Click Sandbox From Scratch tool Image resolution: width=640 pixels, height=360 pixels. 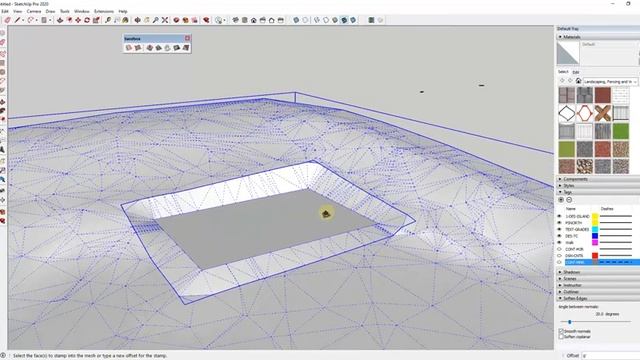[138, 48]
